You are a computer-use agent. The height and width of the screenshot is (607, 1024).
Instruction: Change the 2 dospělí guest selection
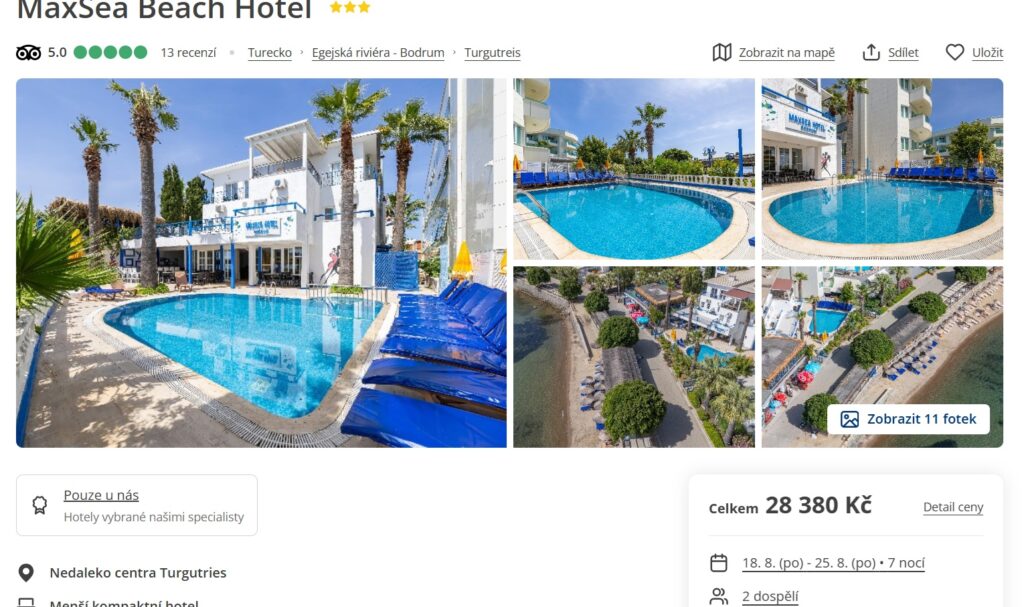[x=770, y=596]
